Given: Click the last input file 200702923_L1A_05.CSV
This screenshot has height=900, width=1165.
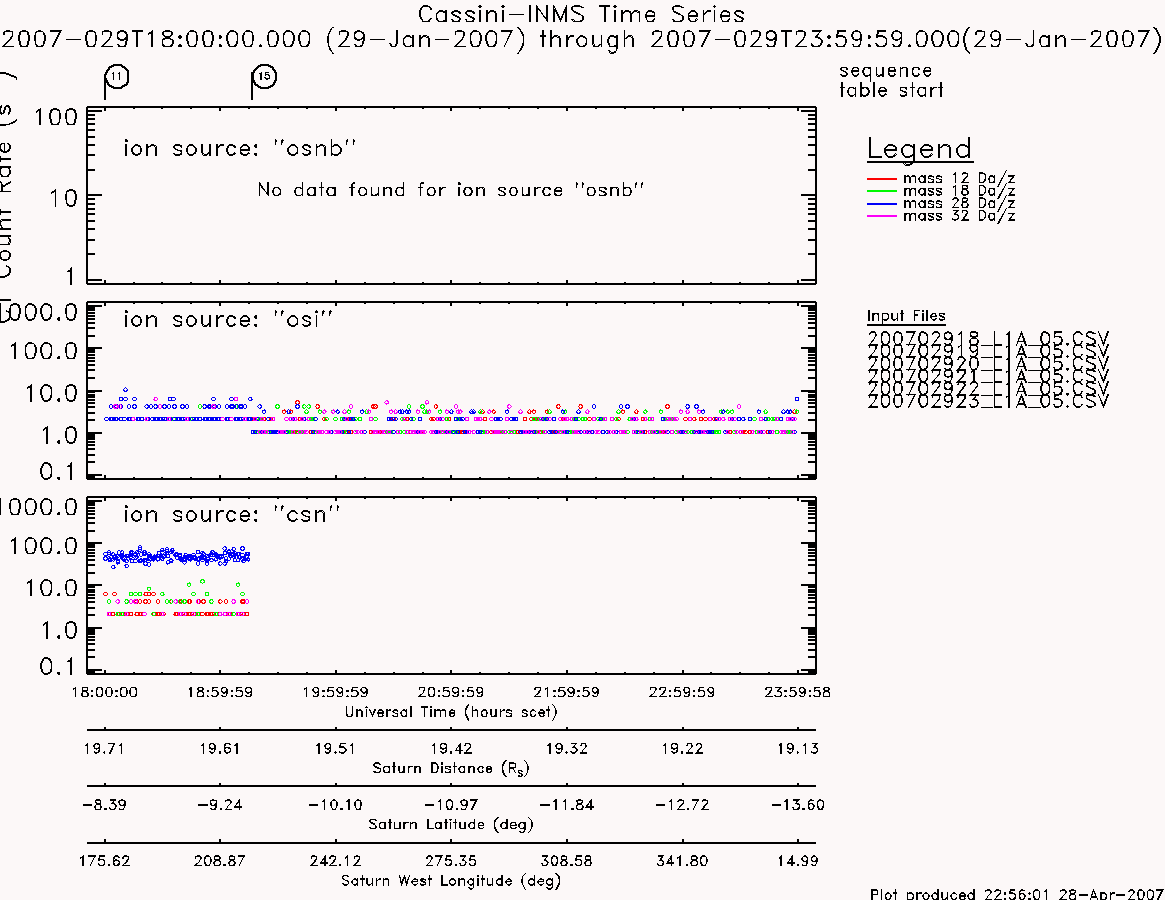Looking at the screenshot, I should pyautogui.click(x=987, y=401).
